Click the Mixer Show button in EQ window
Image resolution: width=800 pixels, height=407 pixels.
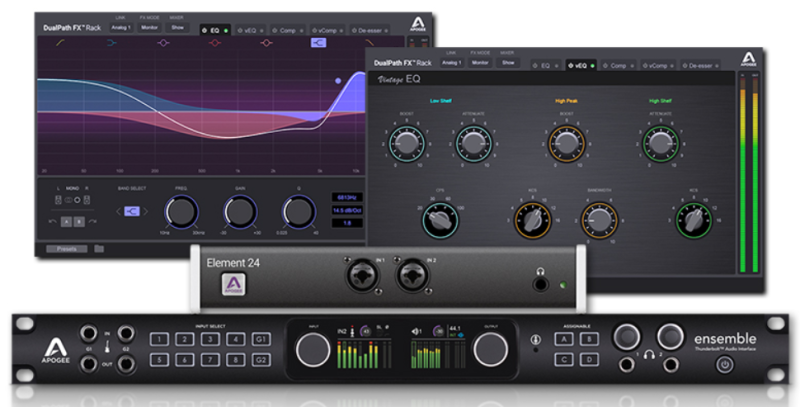178,28
